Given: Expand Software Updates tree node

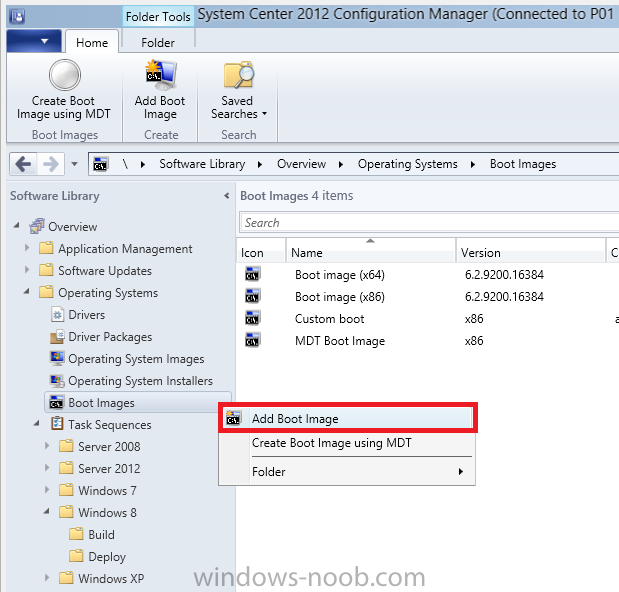Looking at the screenshot, I should click(x=27, y=270).
